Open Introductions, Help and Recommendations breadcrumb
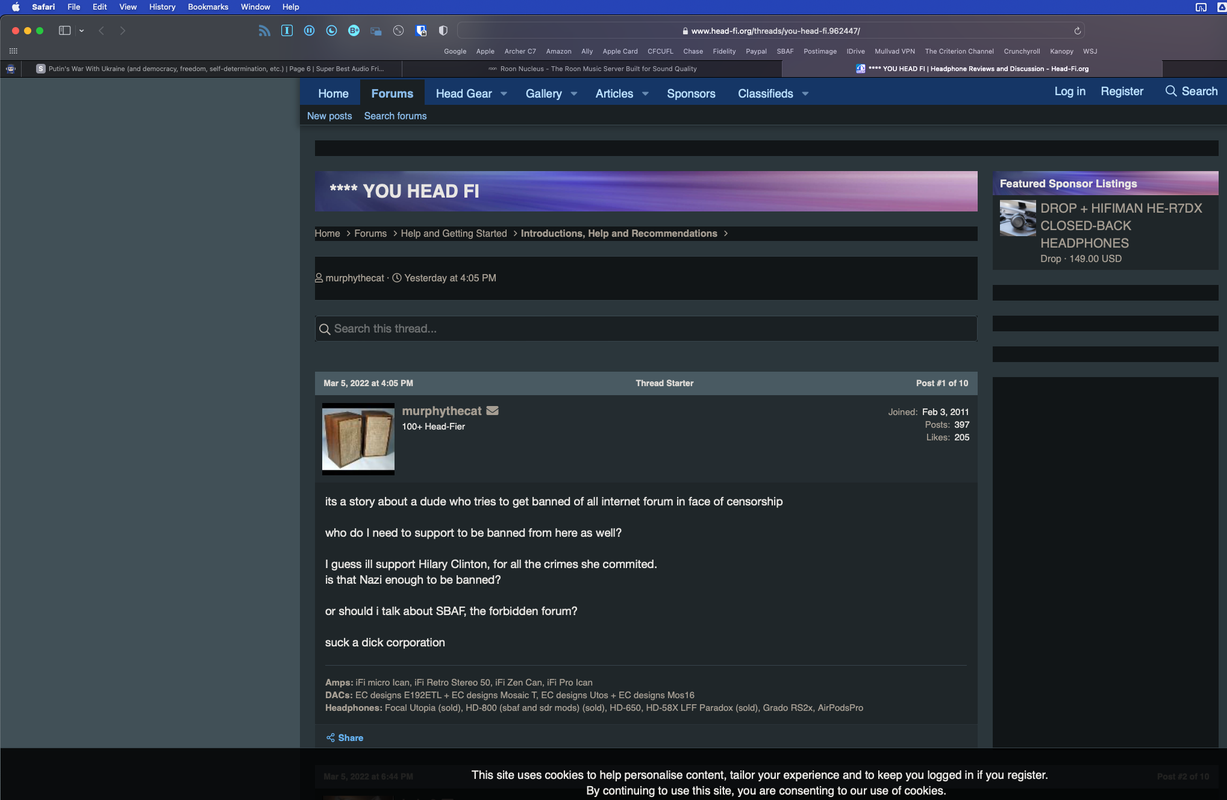 pyautogui.click(x=619, y=233)
